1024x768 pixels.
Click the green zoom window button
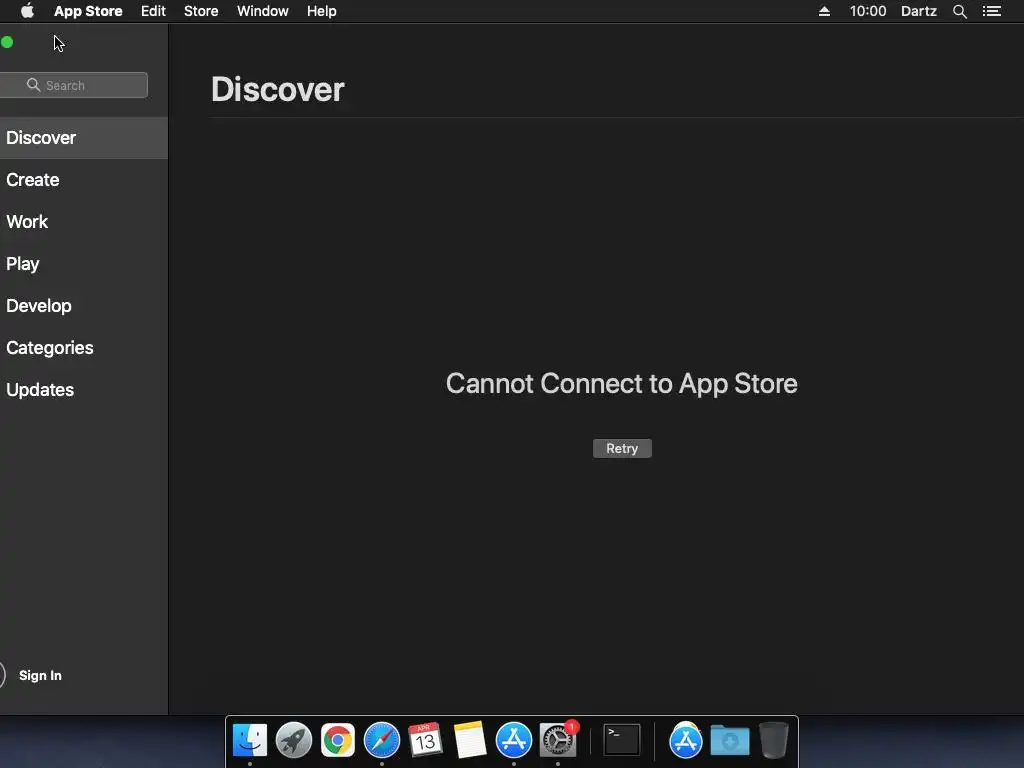7,42
